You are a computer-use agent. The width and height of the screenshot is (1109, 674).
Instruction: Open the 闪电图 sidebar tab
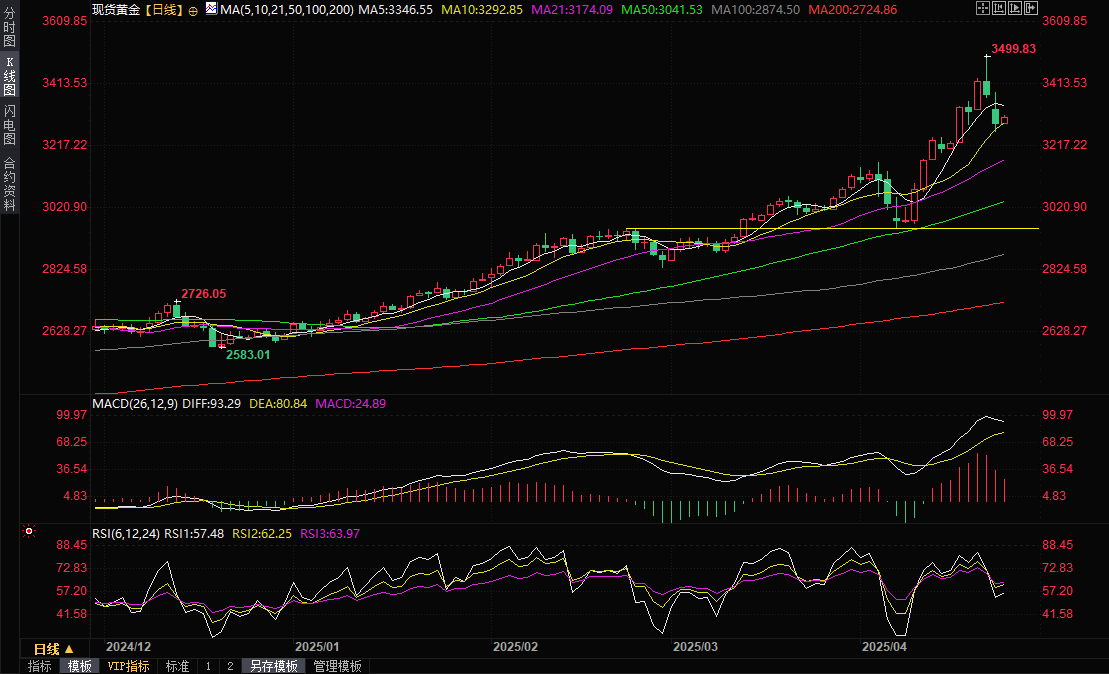pyautogui.click(x=9, y=124)
